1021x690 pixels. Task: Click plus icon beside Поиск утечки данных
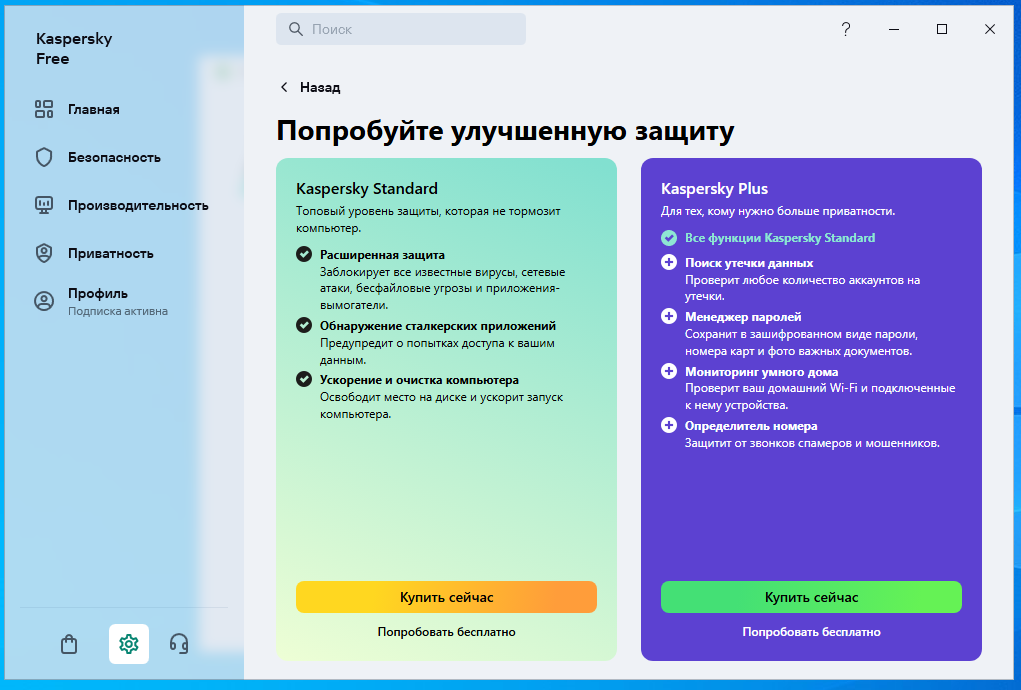(669, 262)
